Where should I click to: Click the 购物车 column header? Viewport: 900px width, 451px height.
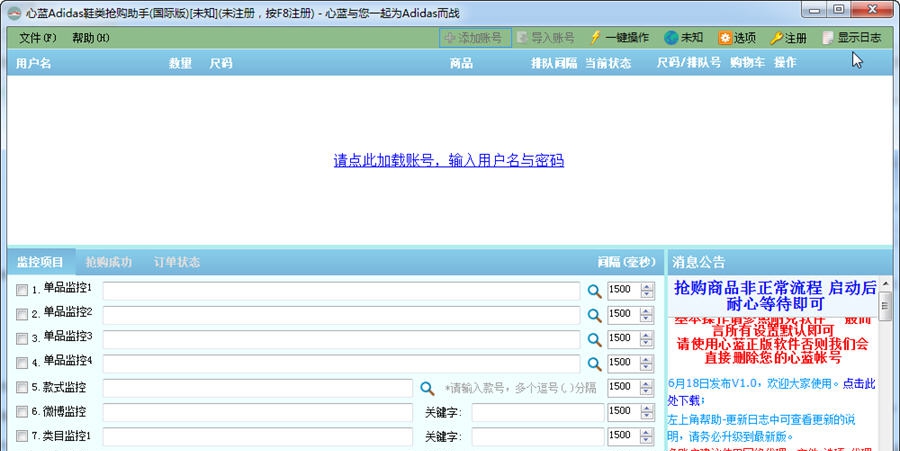[747, 63]
